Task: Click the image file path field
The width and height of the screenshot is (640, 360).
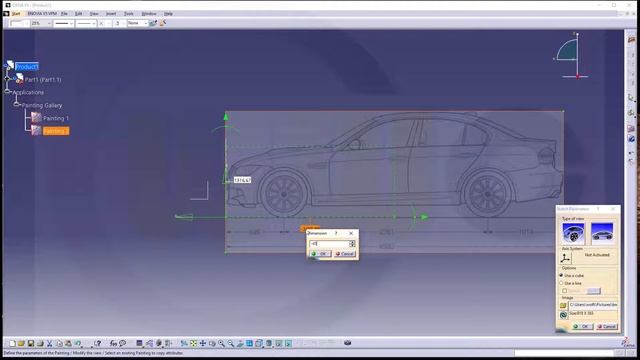Action: [593, 305]
